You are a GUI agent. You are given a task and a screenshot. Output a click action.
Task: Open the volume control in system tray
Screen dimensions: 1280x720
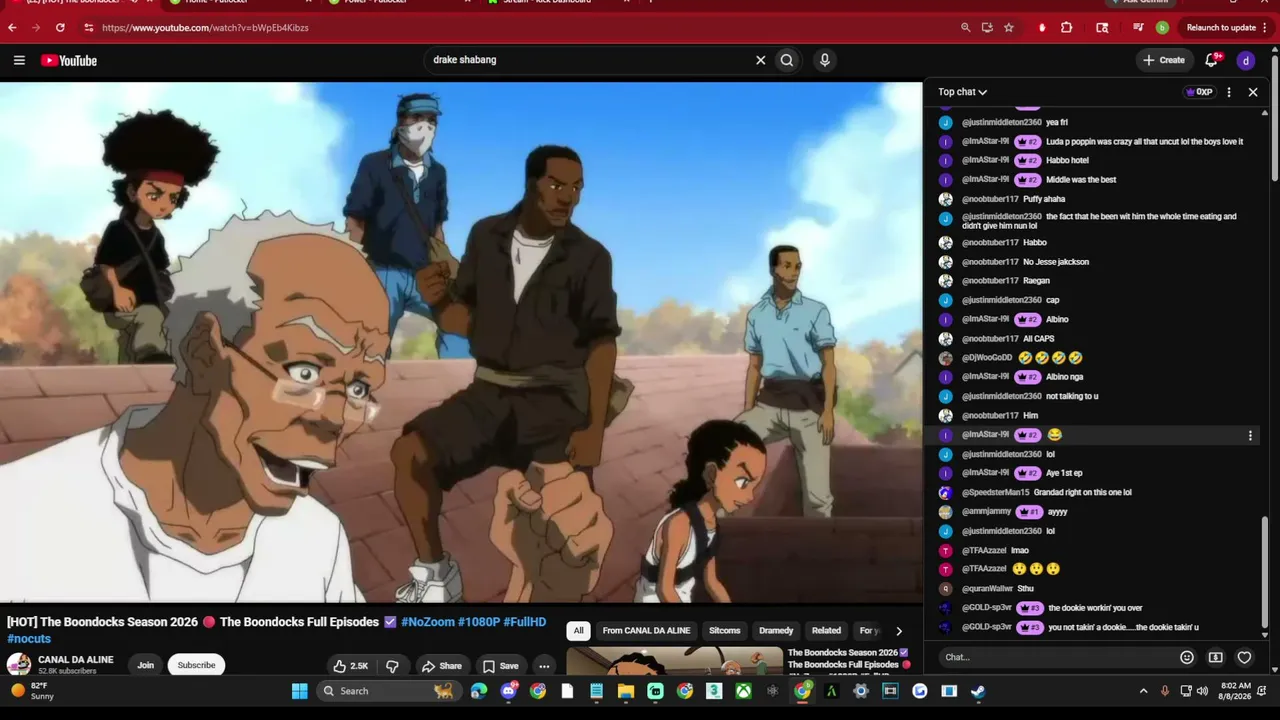click(1202, 691)
